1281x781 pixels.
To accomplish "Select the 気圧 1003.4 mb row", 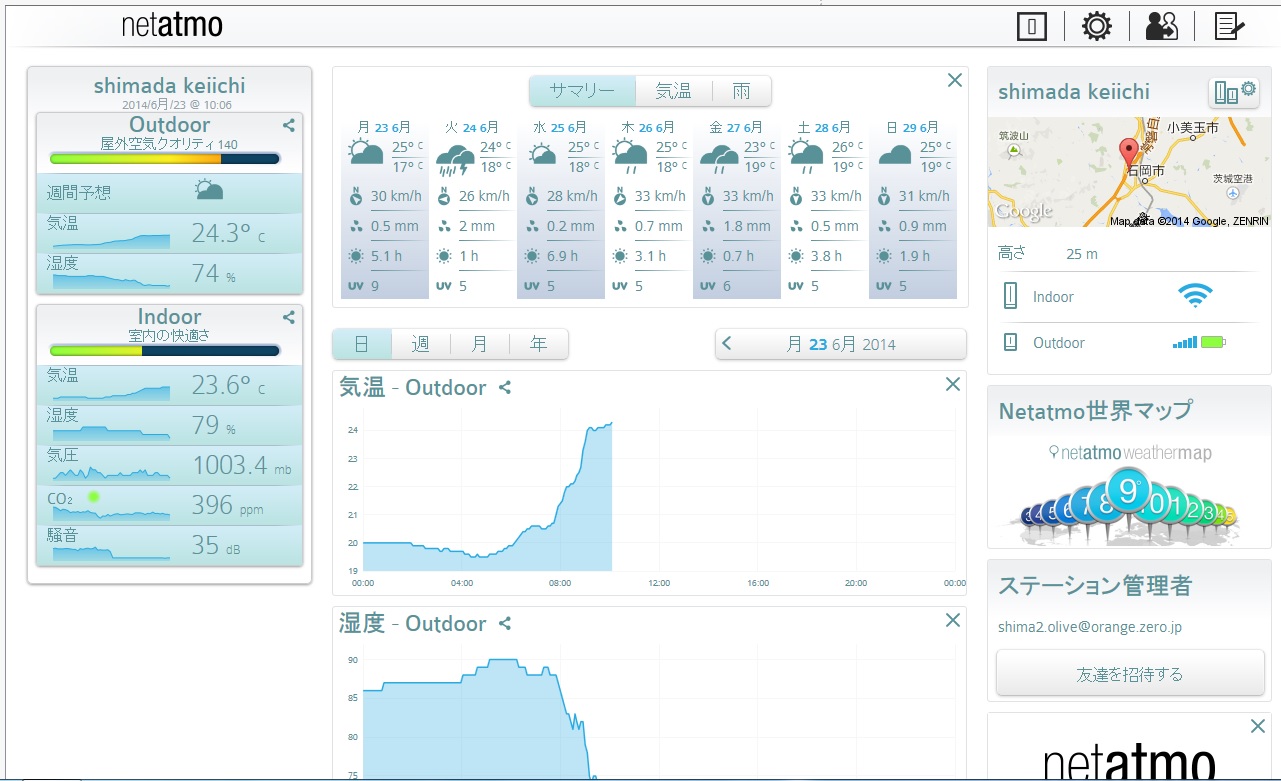I will click(169, 465).
